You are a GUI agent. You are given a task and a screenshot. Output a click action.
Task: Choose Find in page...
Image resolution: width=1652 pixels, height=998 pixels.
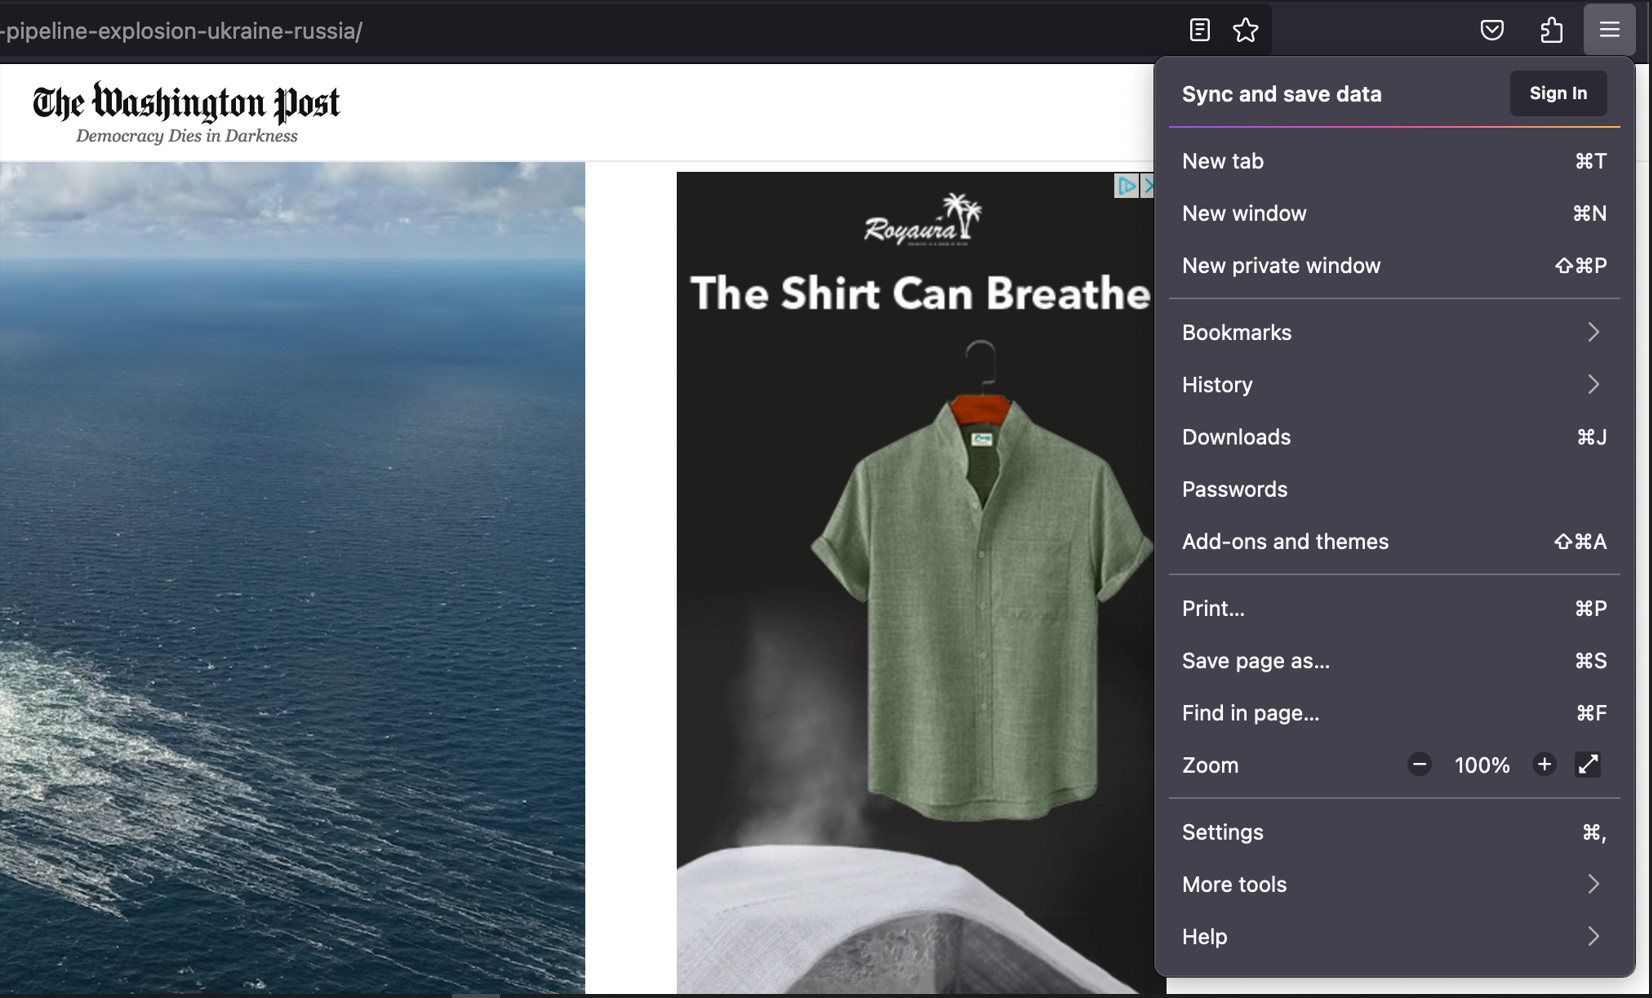click(x=1249, y=713)
